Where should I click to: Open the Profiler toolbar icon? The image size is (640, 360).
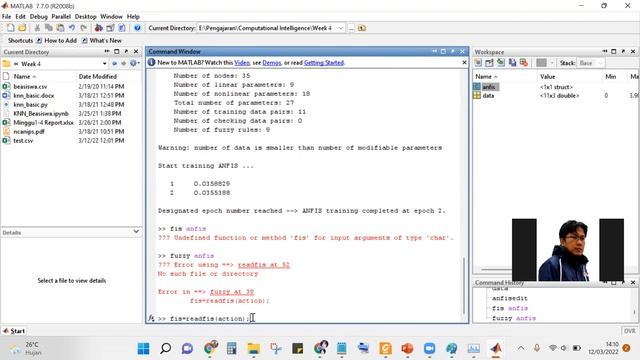[122, 28]
